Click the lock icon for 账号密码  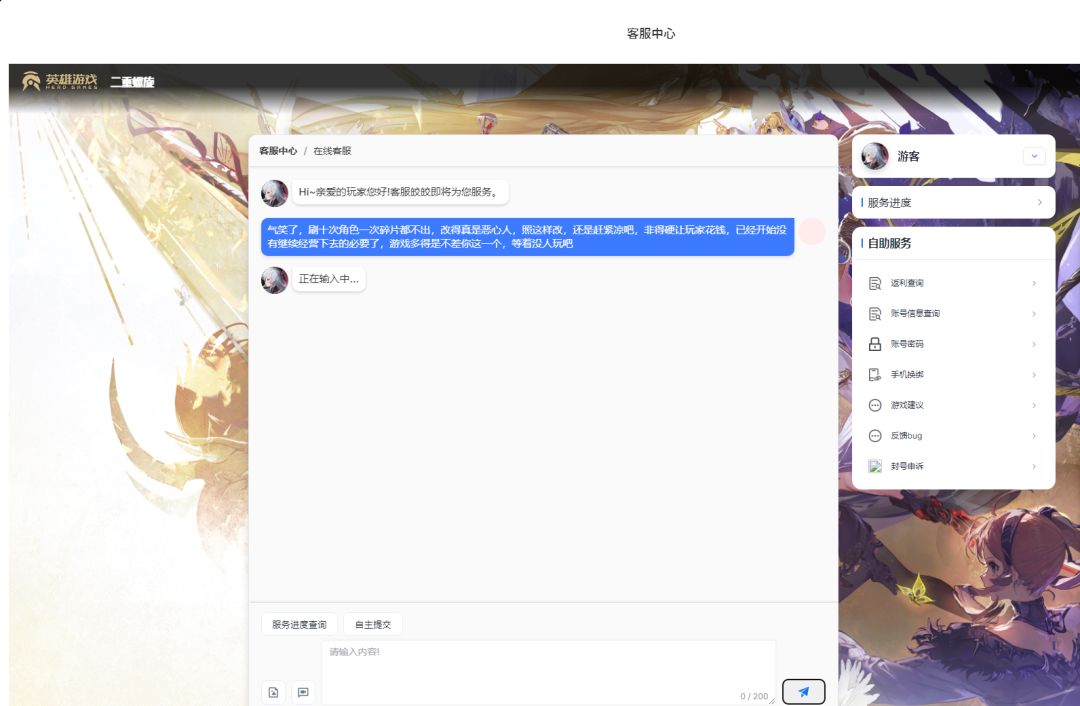[875, 344]
